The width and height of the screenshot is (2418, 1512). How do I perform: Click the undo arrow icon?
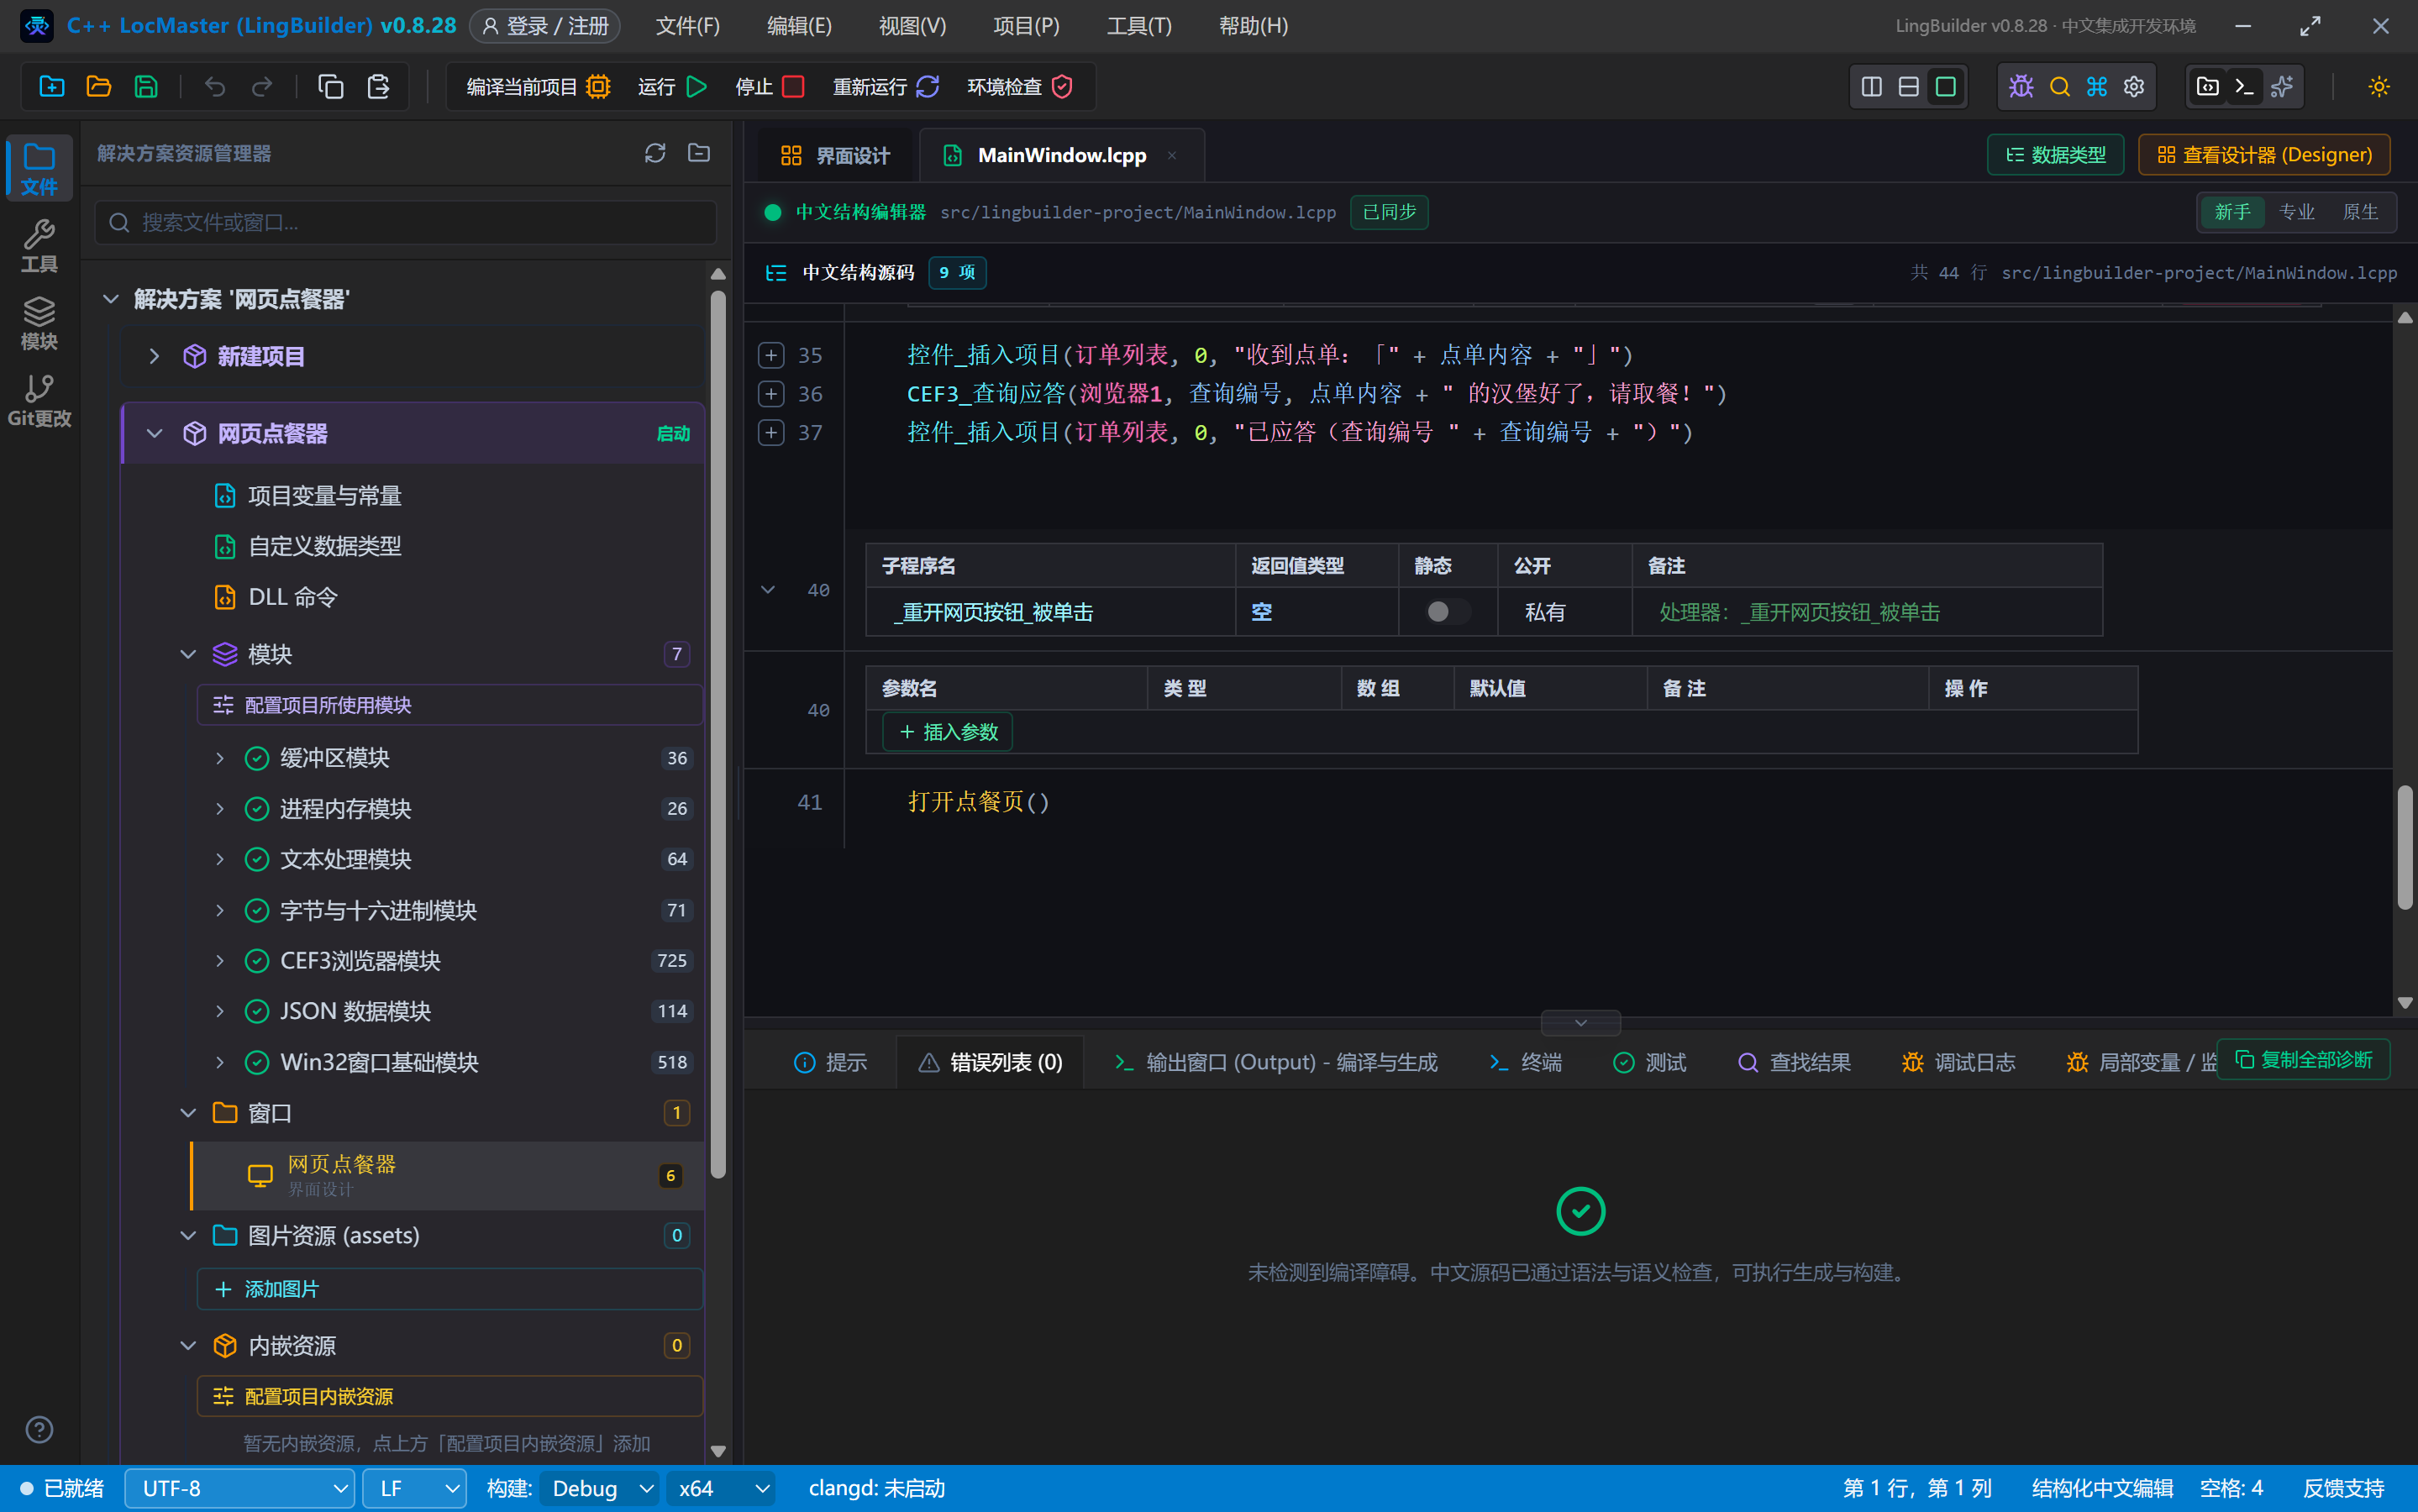pos(215,87)
